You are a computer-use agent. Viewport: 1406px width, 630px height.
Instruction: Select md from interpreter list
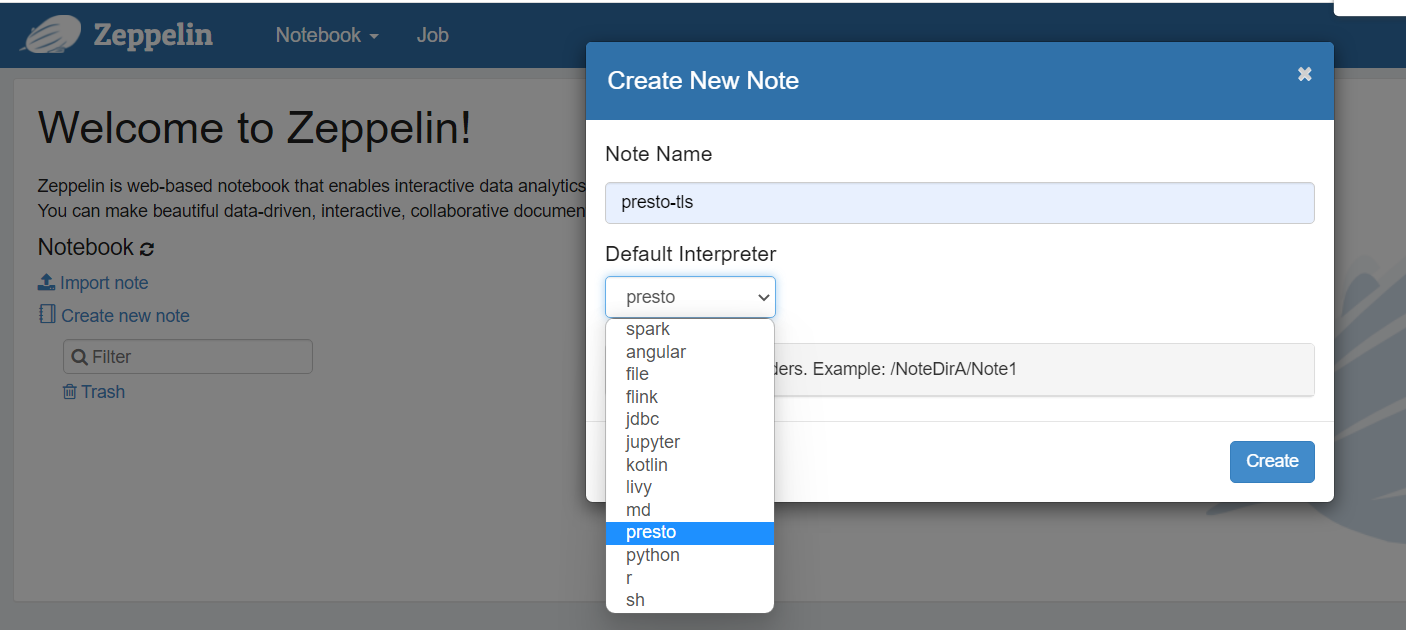pos(690,510)
